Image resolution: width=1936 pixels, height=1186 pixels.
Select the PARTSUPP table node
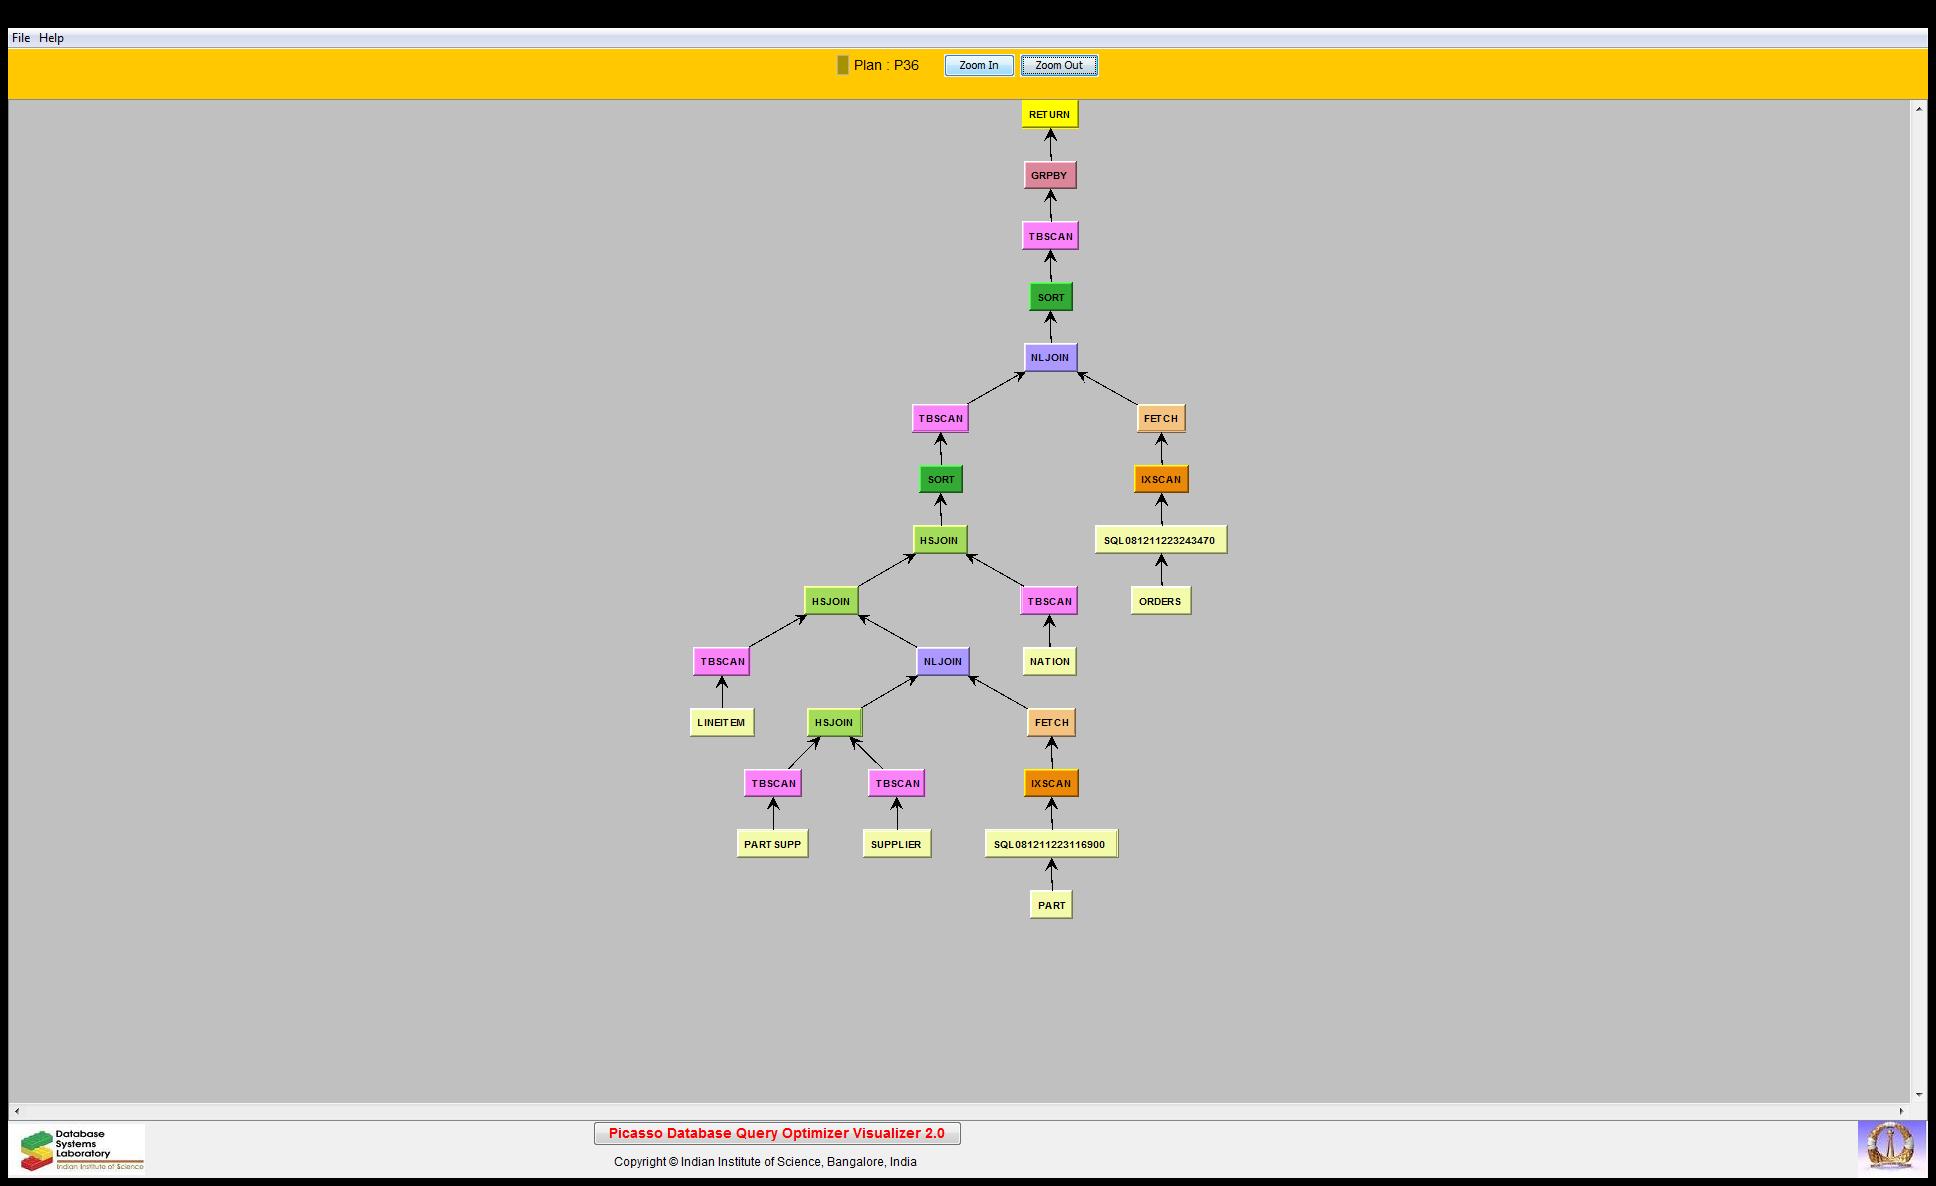coord(772,844)
